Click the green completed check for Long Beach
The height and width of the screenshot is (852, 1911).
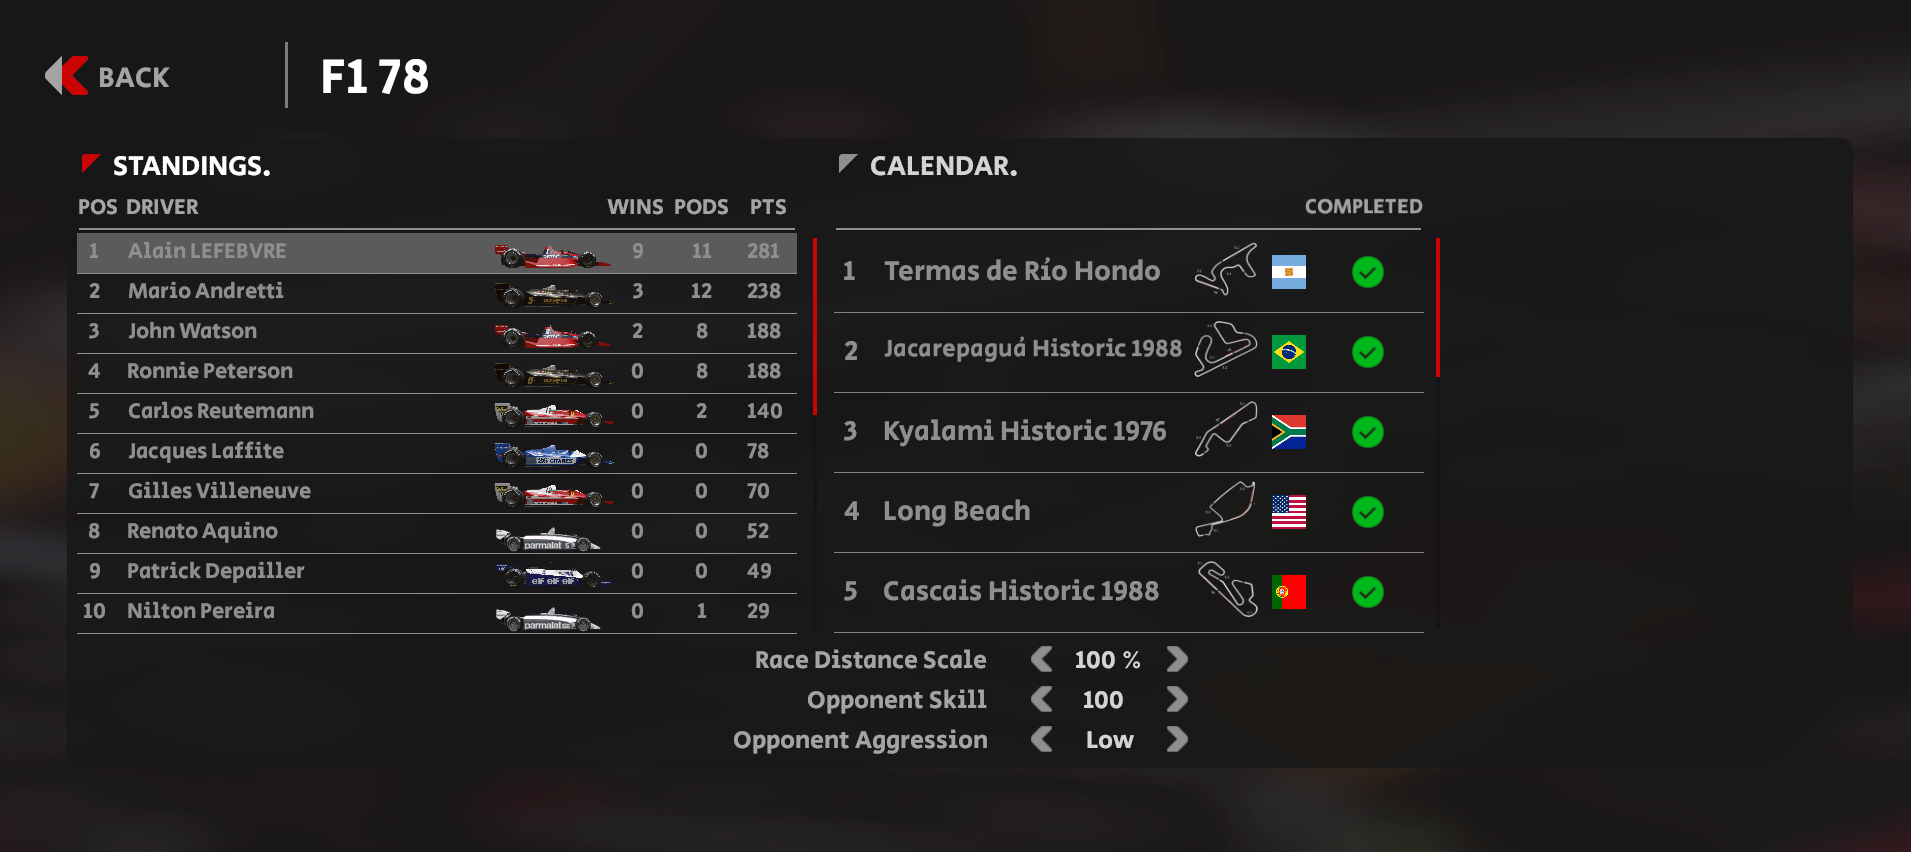1367,512
